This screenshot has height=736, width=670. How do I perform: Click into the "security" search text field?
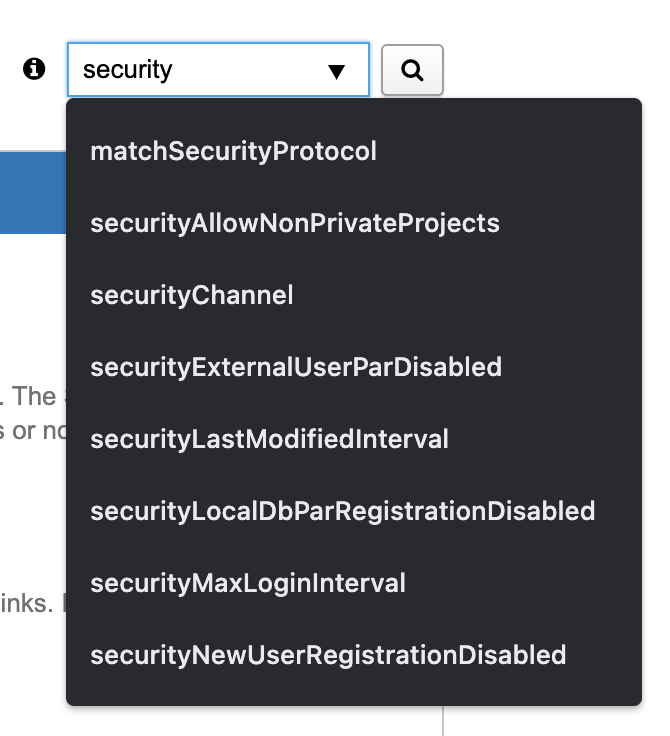pos(190,70)
